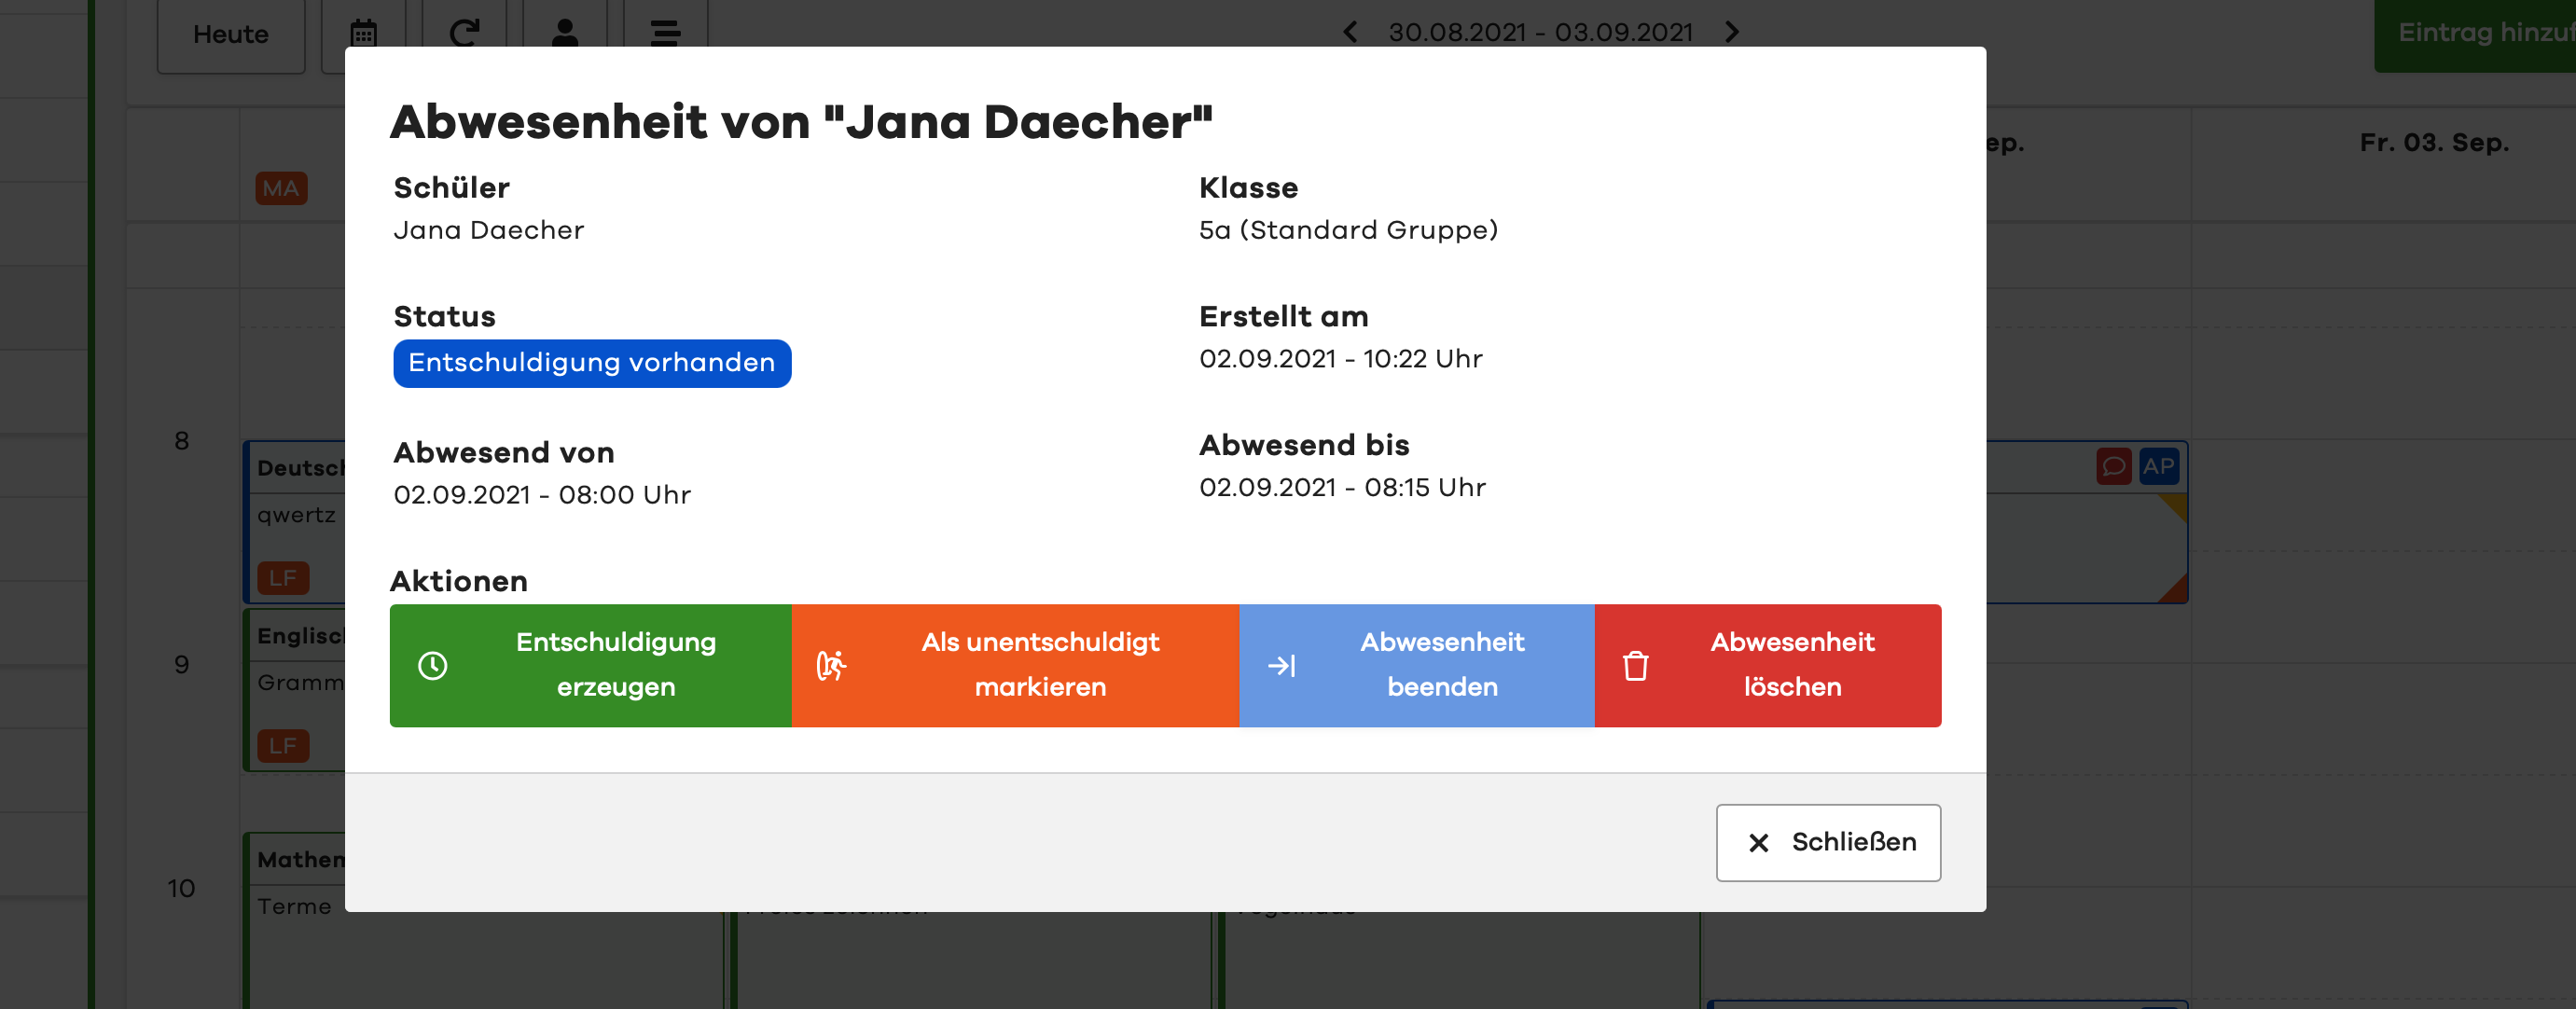Viewport: 2576px width, 1009px height.
Task: Click the LF badge in Deutsch lesson
Action: pos(283,577)
